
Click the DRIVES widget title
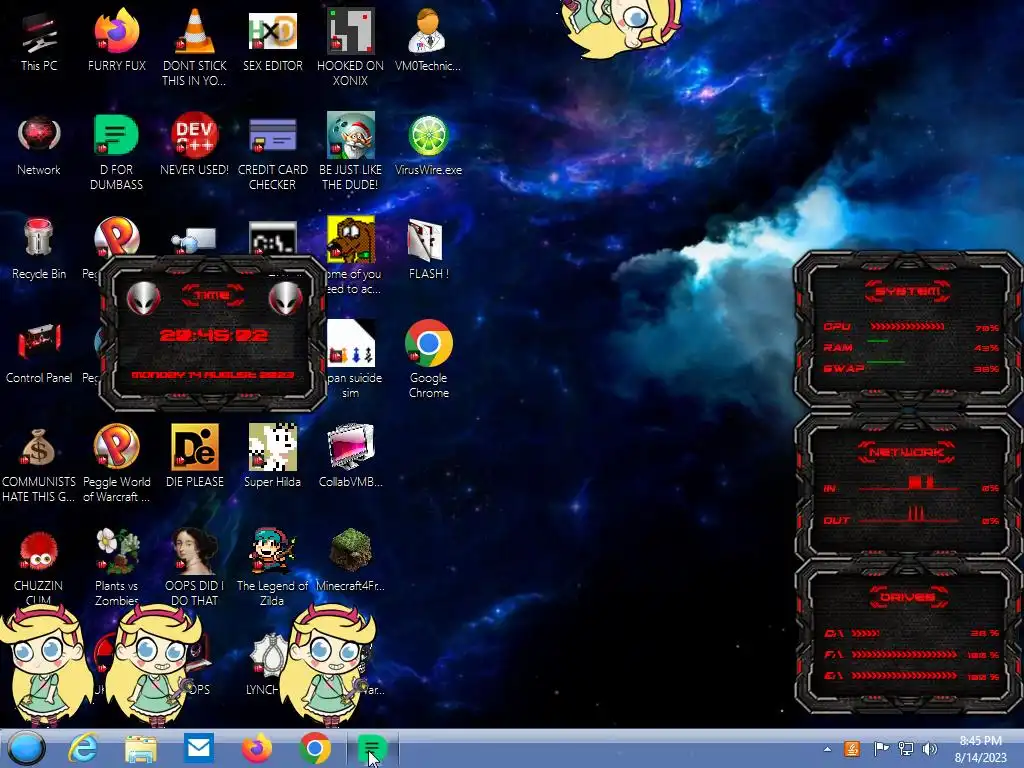908,597
